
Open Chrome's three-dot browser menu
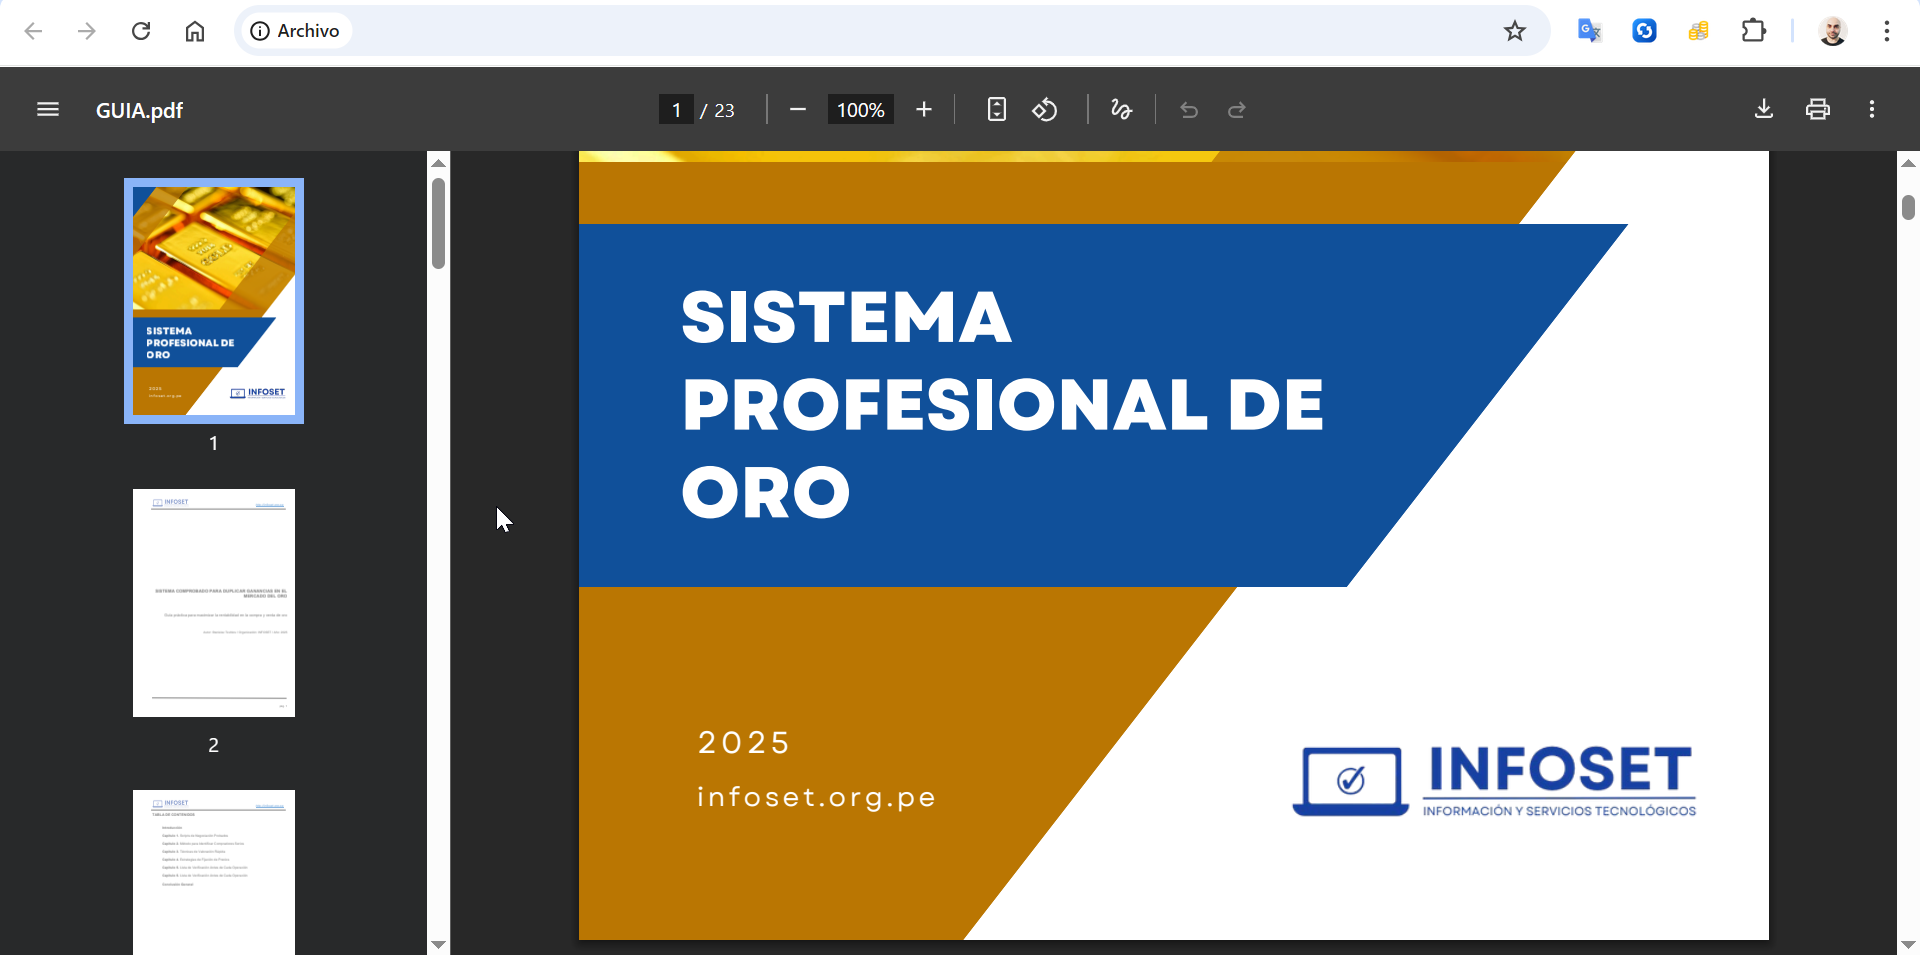click(x=1888, y=30)
